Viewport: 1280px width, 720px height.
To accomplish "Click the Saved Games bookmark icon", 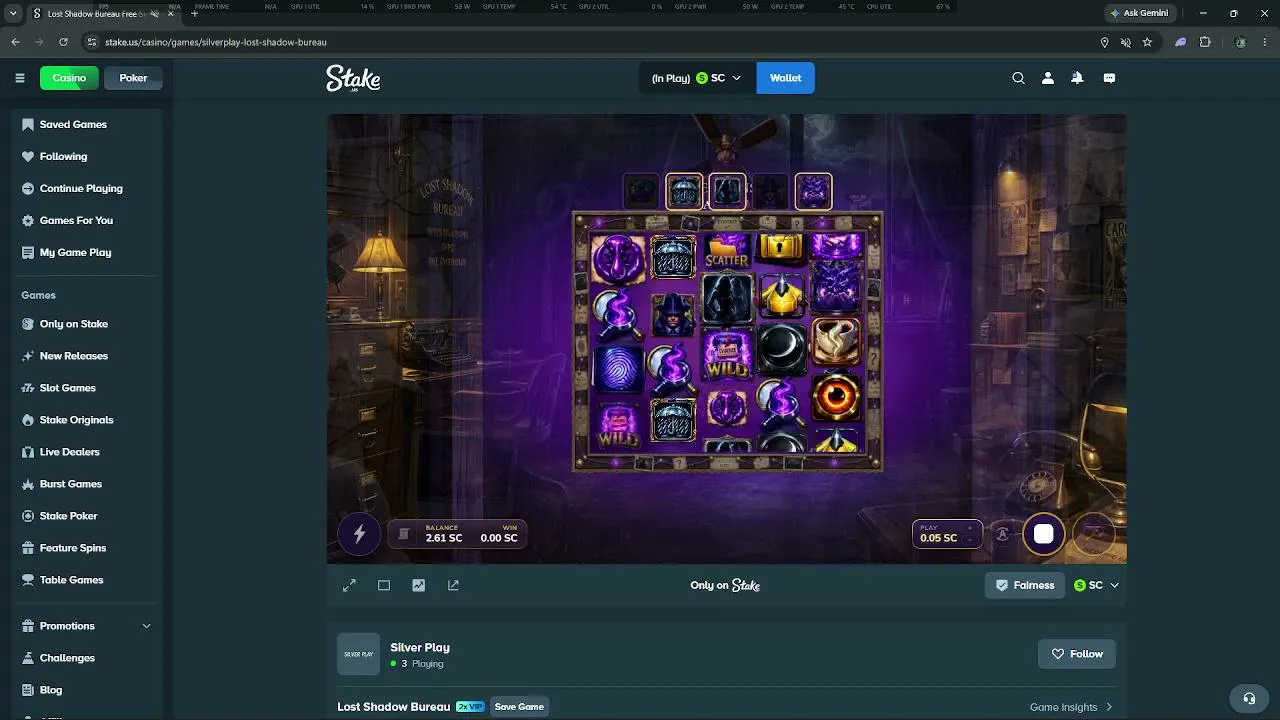I will [x=28, y=124].
